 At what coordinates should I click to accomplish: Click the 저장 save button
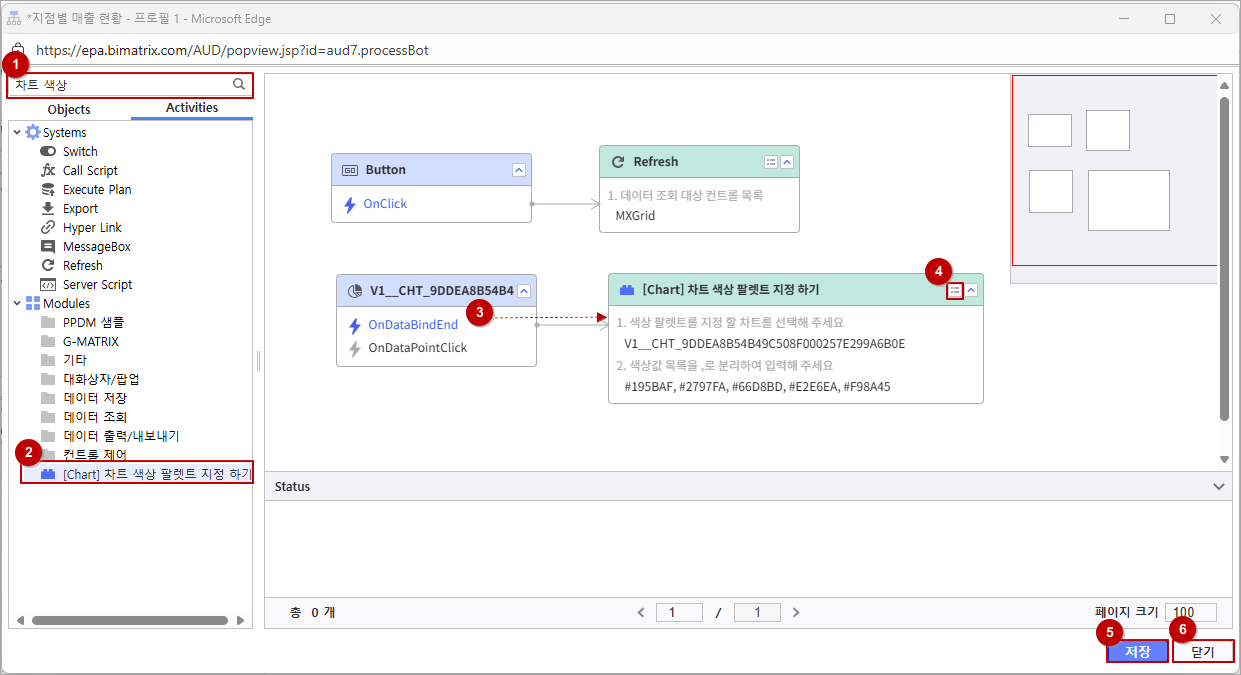click(1137, 651)
